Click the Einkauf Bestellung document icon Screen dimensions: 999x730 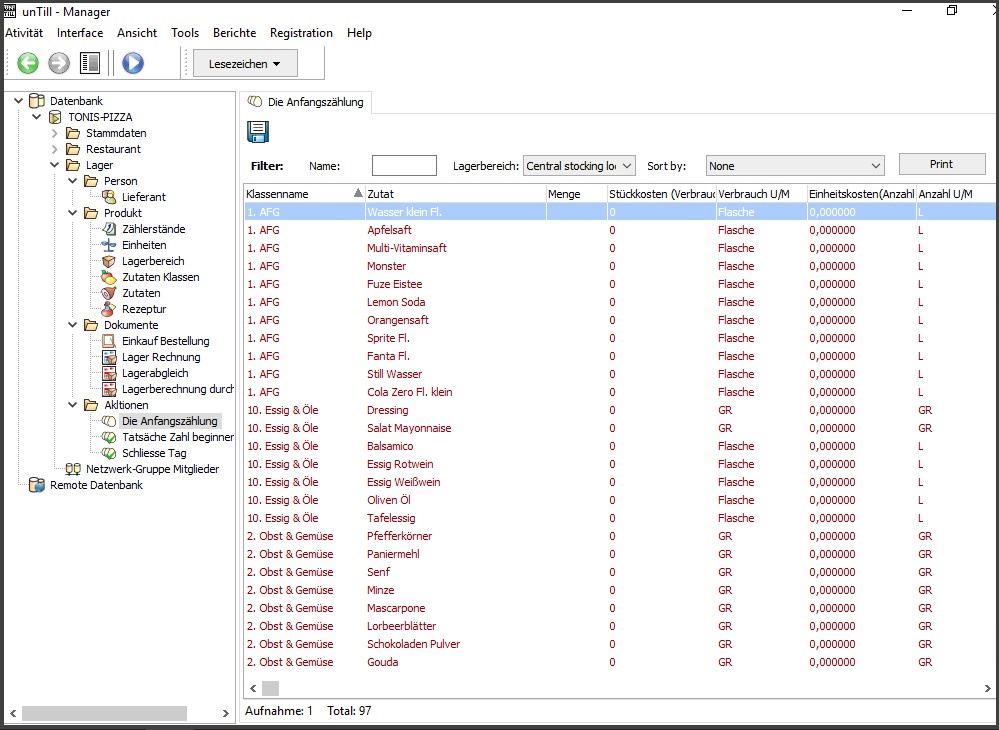click(110, 341)
